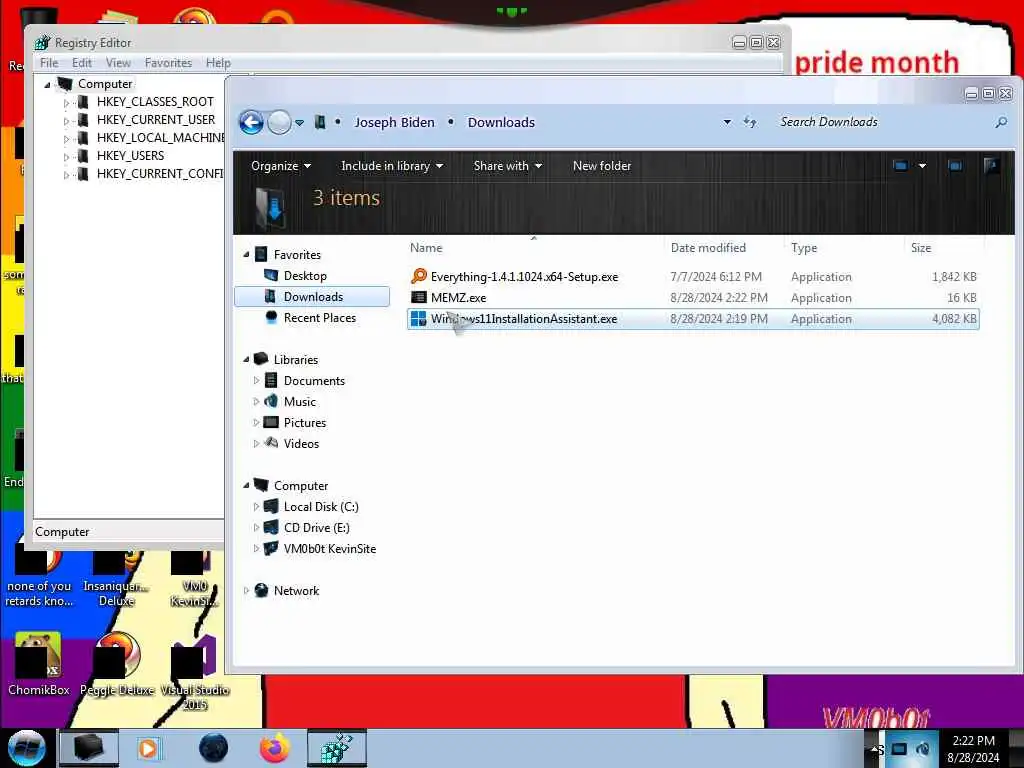Screen dimensions: 1024x768
Task: Click the Back arrow in Explorer
Action: point(251,122)
